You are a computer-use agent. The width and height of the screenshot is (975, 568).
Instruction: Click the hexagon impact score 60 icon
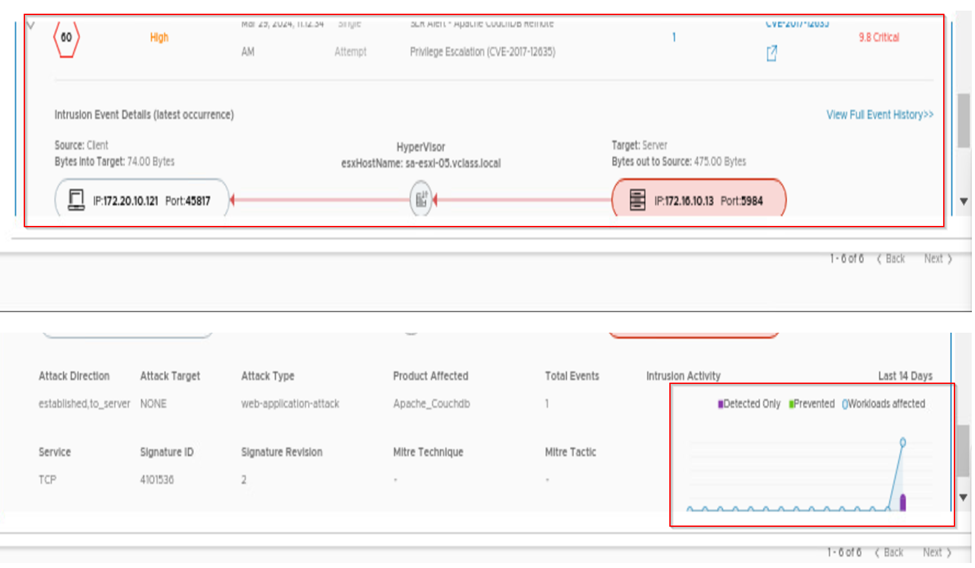(66, 38)
